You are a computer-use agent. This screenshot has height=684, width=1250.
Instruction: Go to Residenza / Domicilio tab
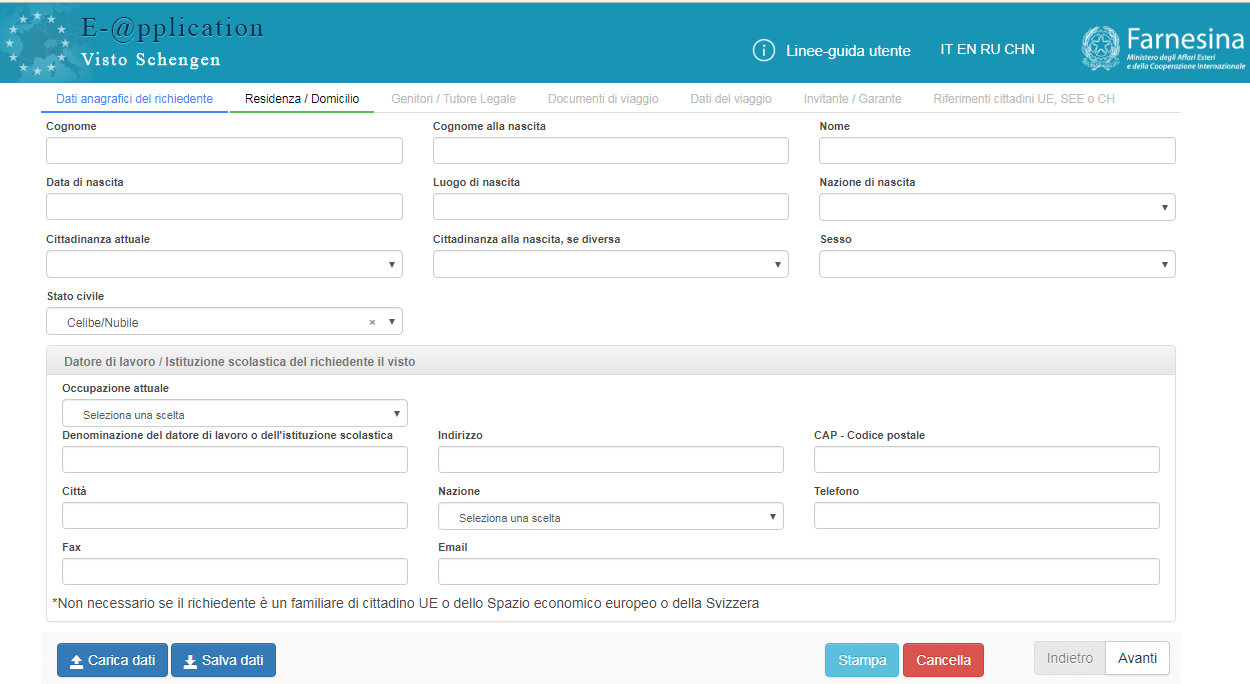pos(302,99)
